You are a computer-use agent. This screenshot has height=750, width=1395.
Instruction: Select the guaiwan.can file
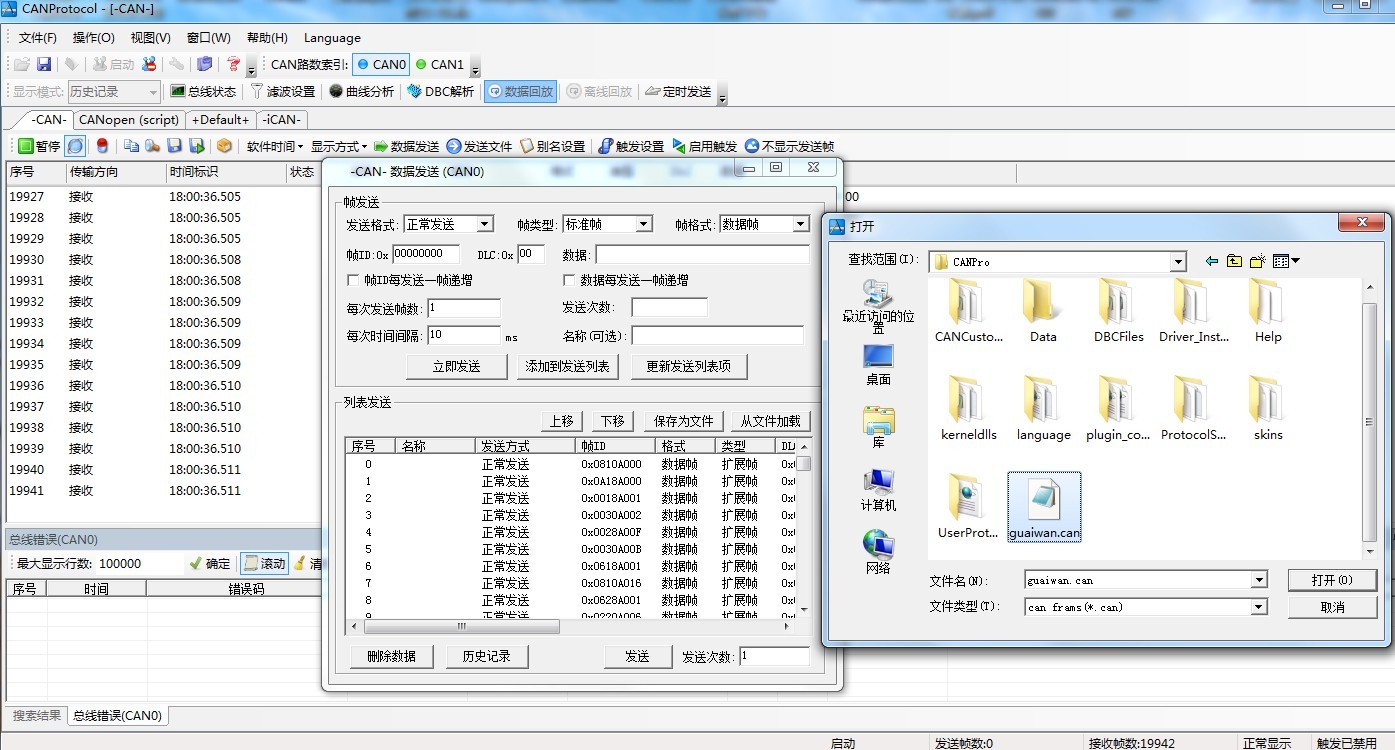1044,508
